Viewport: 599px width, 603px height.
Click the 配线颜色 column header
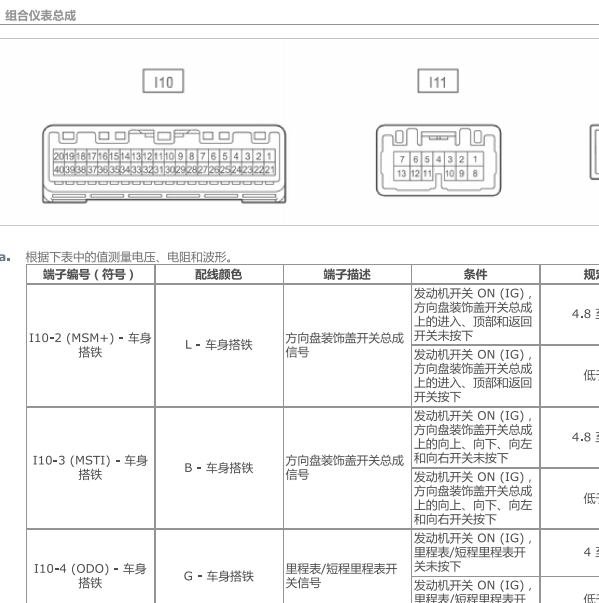click(219, 275)
